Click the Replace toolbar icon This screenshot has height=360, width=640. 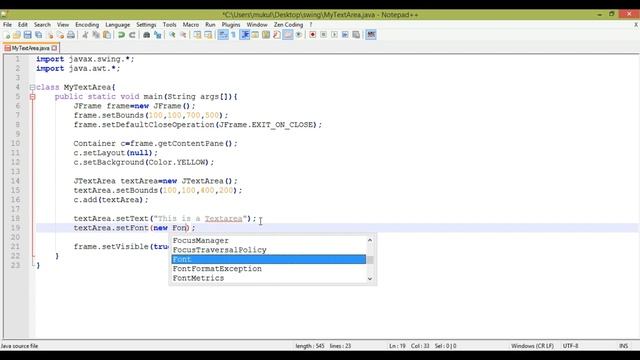[x=158, y=35]
